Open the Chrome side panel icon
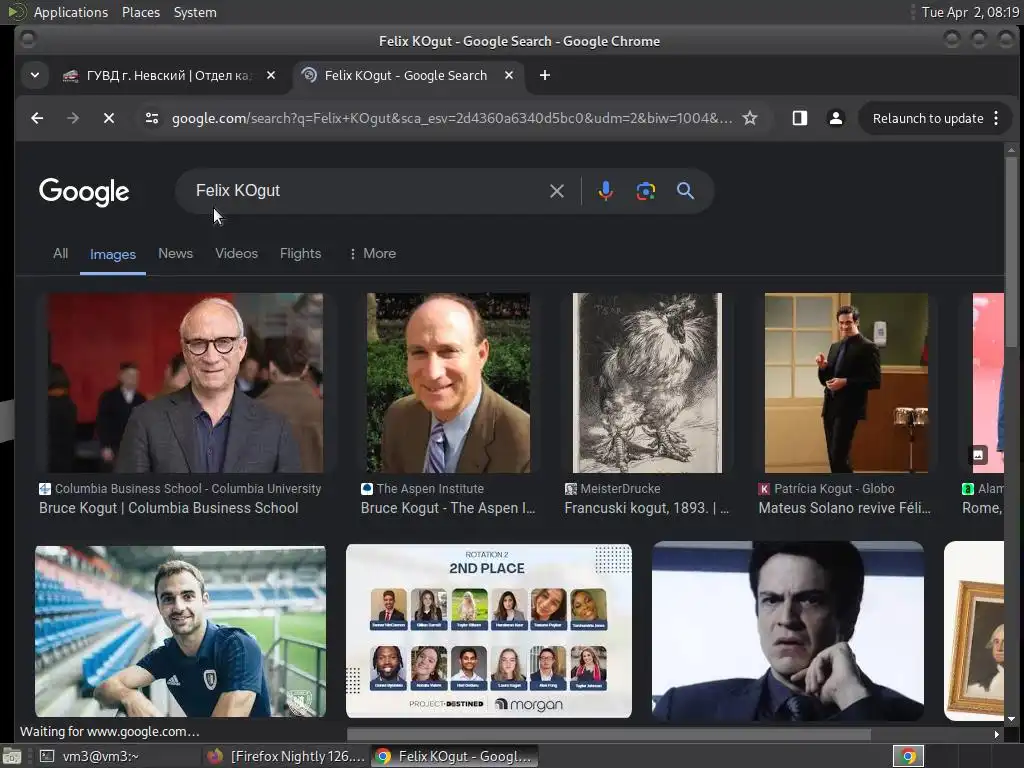1024x768 pixels. [x=799, y=118]
